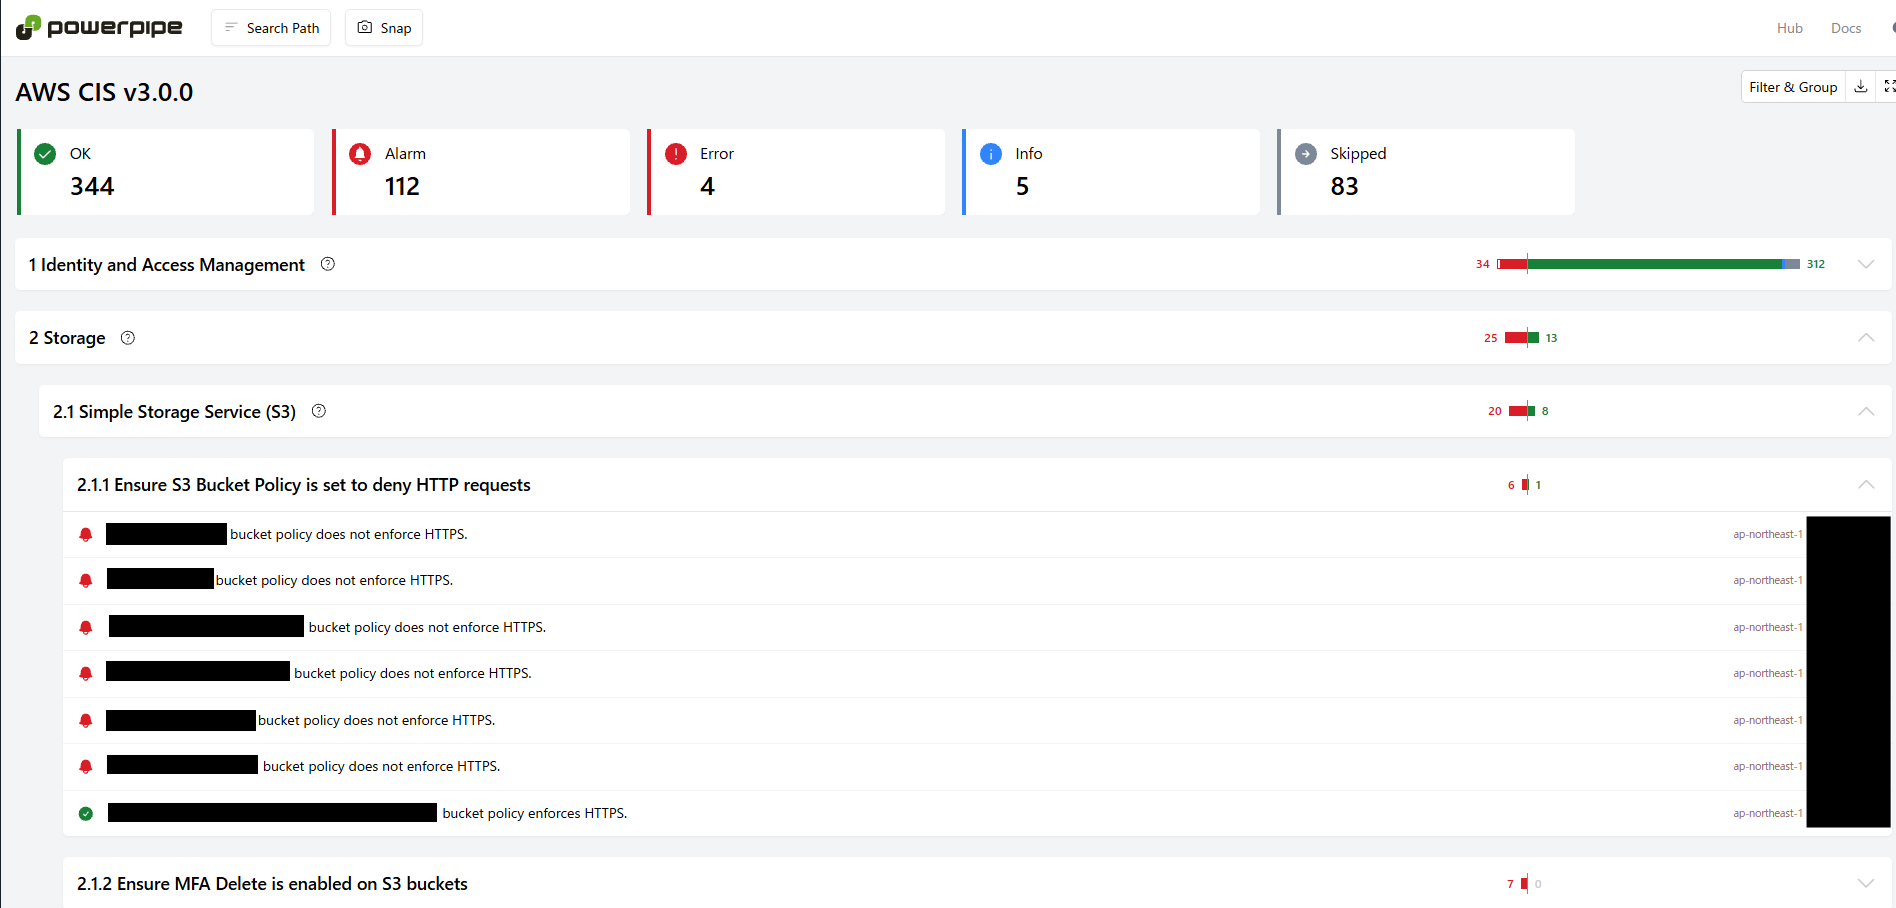The image size is (1896, 908).
Task: Click the Snap camera button
Action: pos(384,28)
